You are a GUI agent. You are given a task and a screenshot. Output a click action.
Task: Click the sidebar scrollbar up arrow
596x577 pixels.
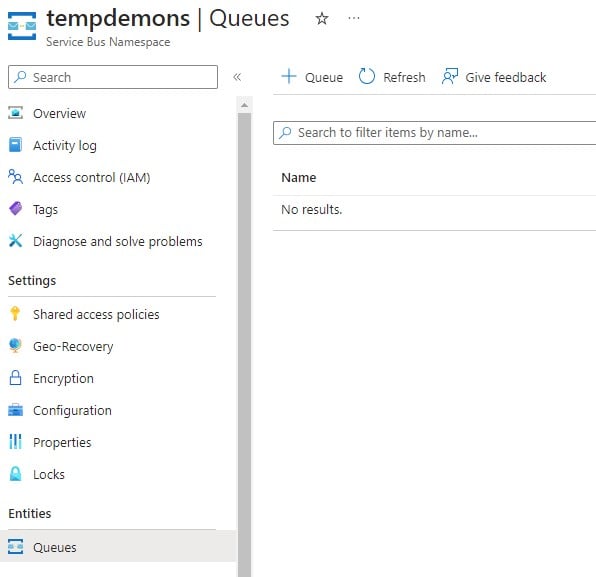pyautogui.click(x=244, y=105)
